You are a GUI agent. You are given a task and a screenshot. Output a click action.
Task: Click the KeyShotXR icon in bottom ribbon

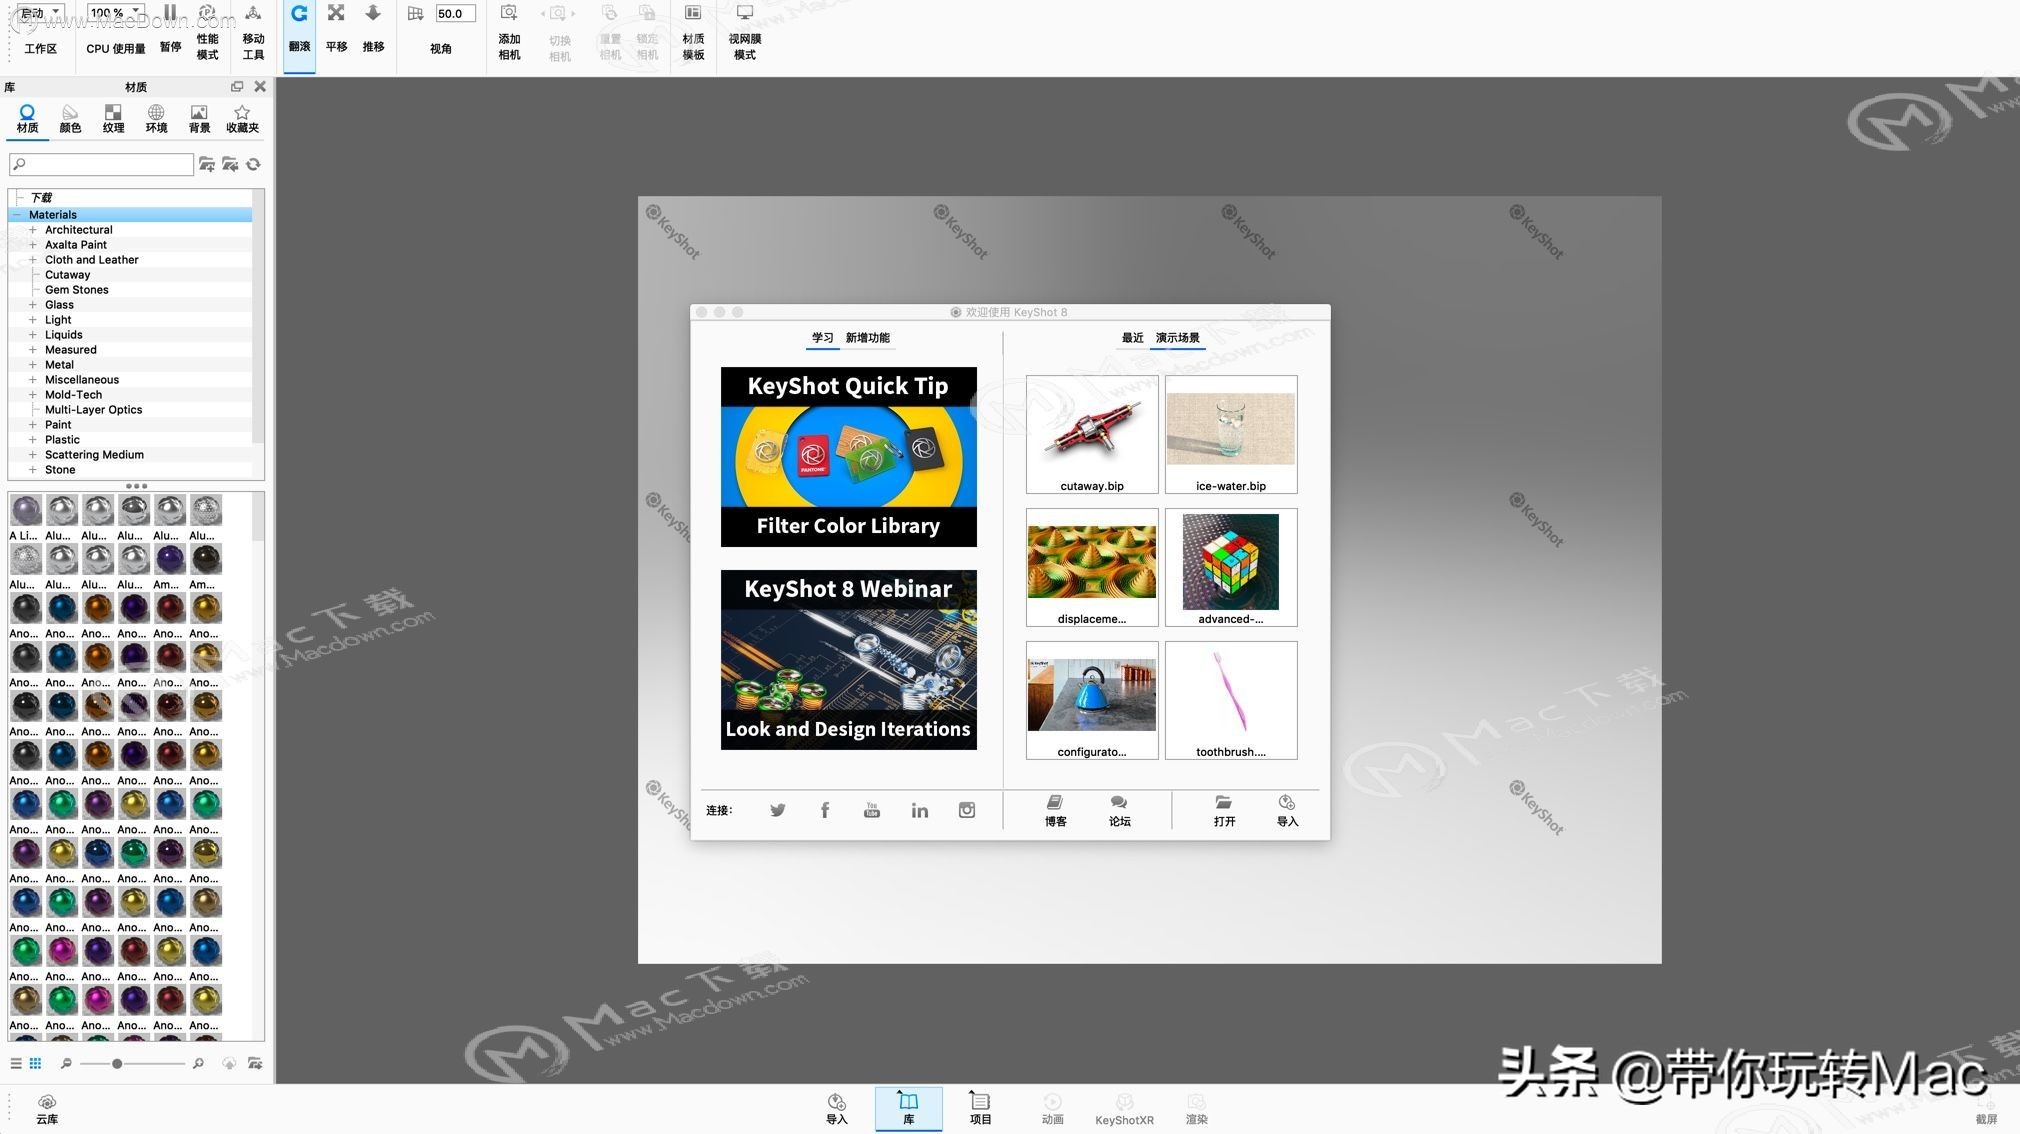1124,1108
